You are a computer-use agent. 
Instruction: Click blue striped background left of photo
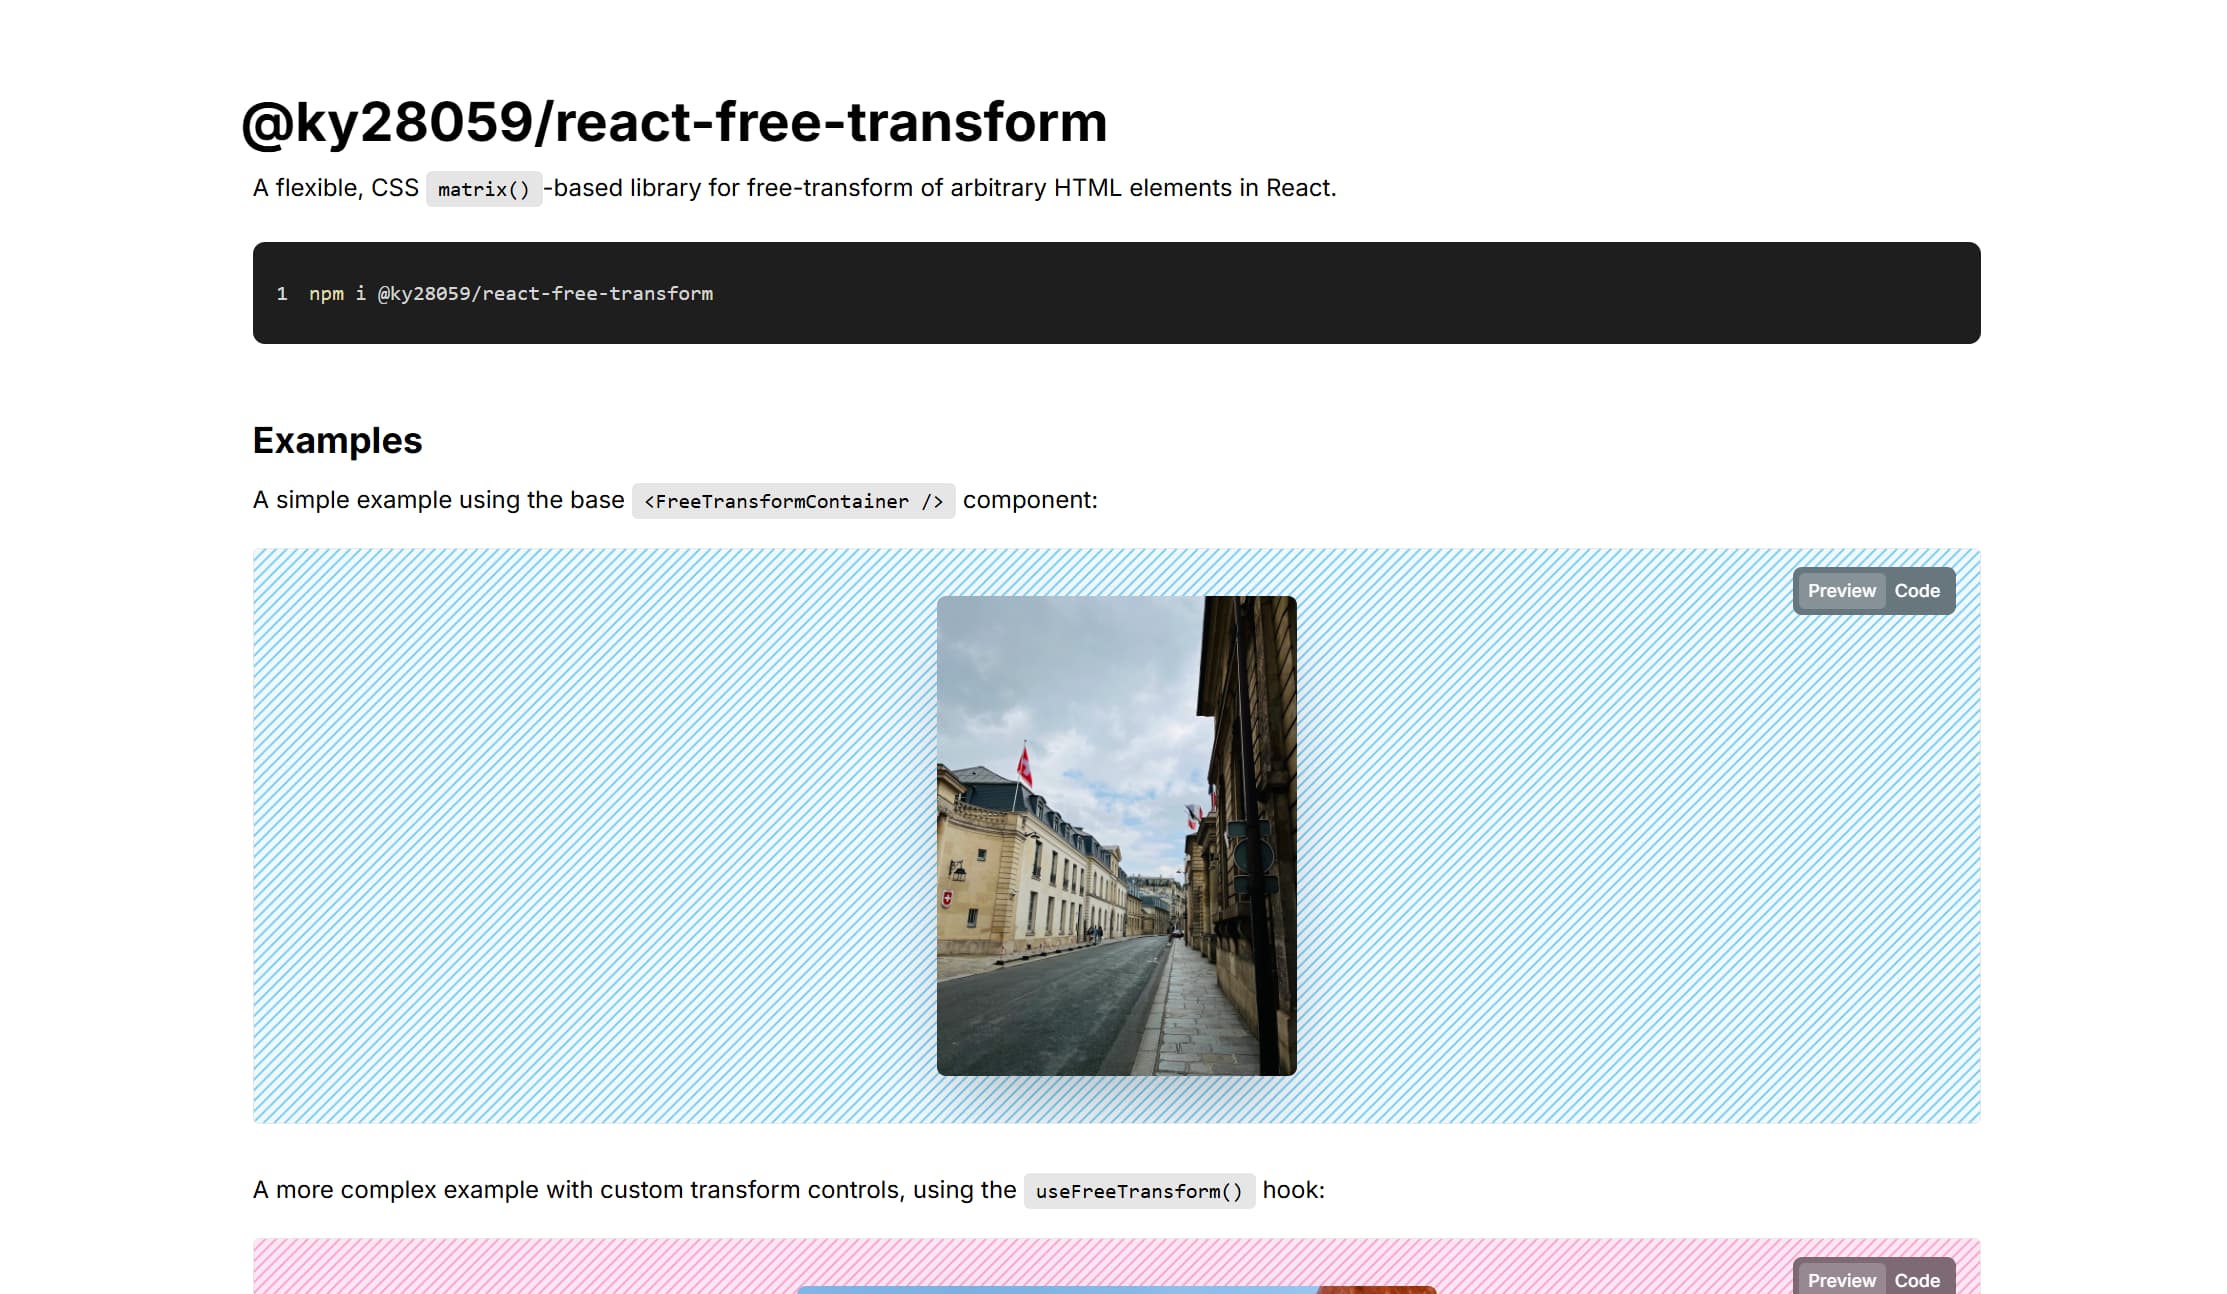[x=590, y=835]
